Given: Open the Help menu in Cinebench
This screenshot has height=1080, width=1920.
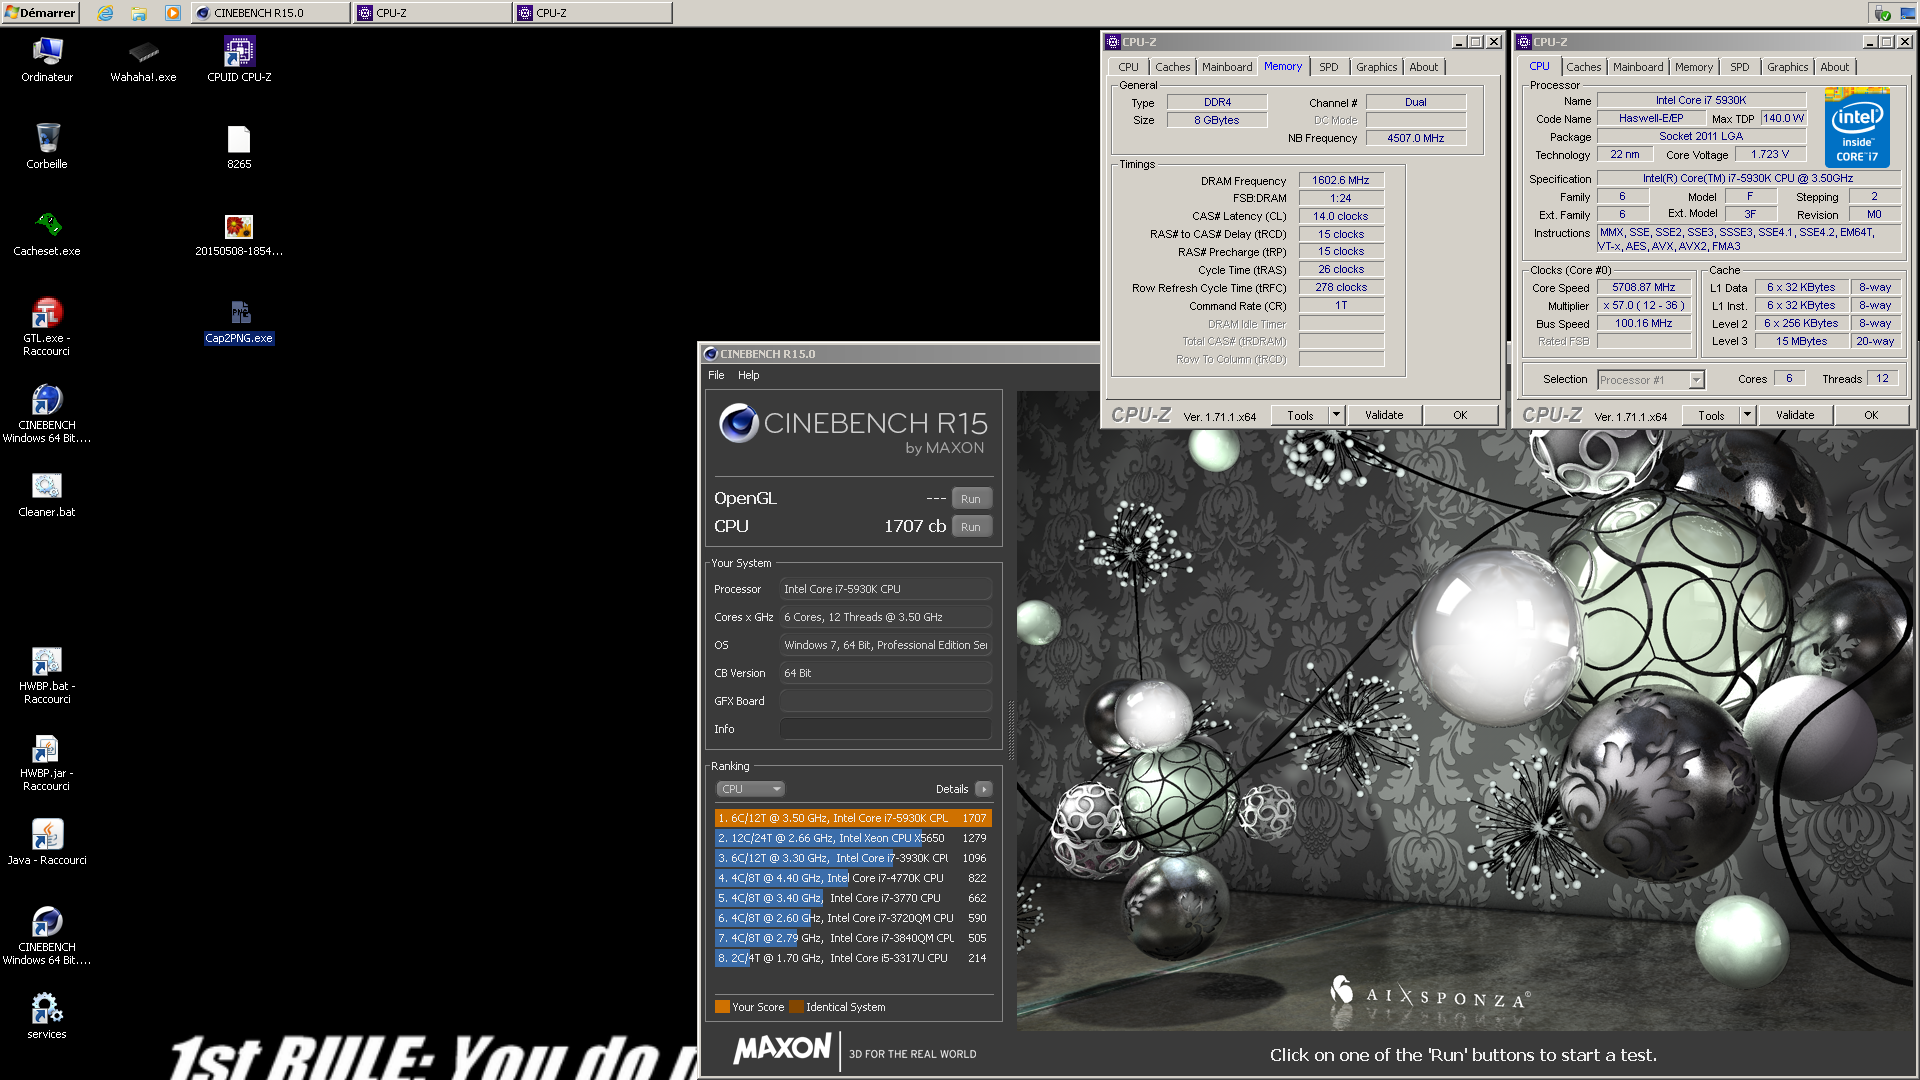Looking at the screenshot, I should 749,375.
